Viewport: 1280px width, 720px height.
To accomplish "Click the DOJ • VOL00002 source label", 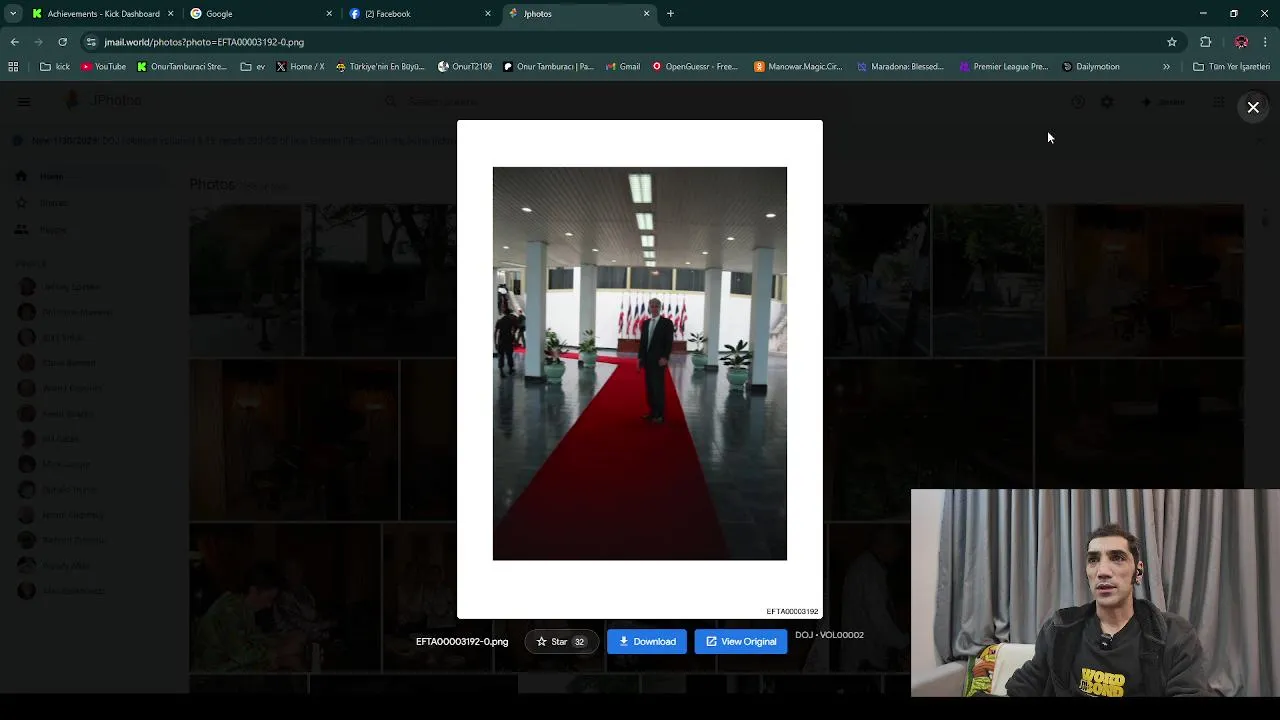I will (829, 635).
